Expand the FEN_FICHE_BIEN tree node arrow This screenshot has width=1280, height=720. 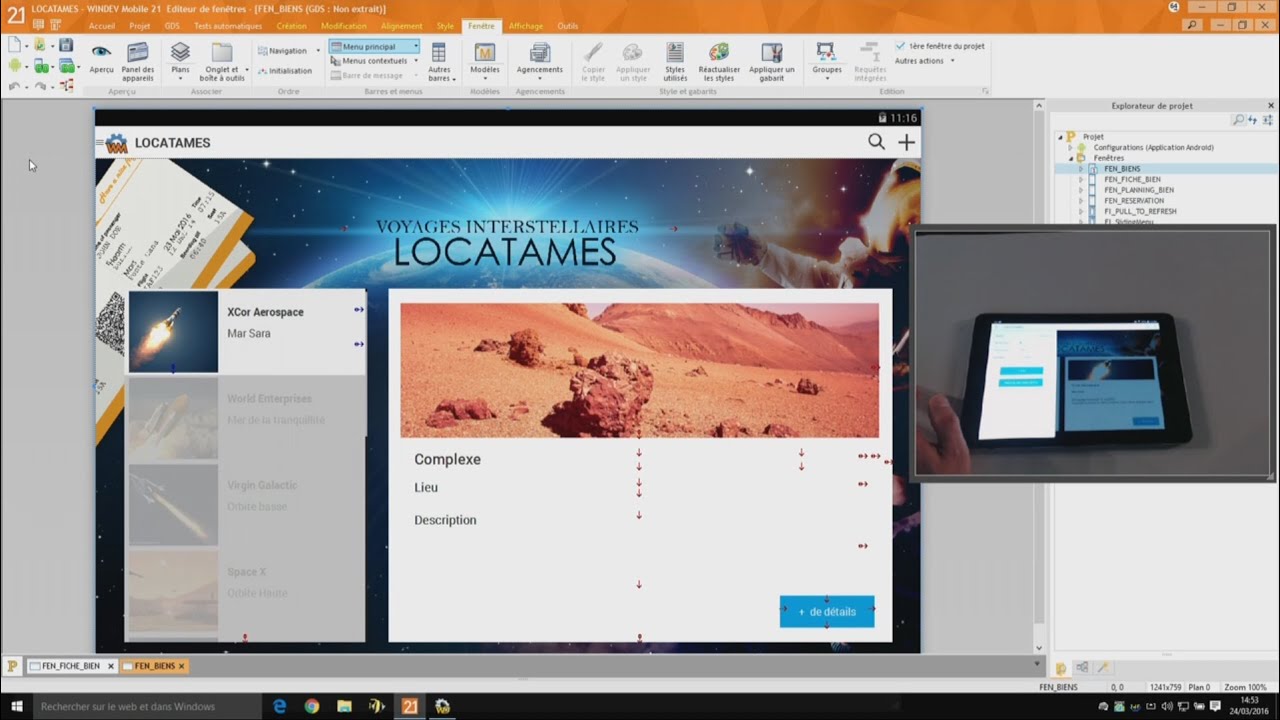point(1081,180)
